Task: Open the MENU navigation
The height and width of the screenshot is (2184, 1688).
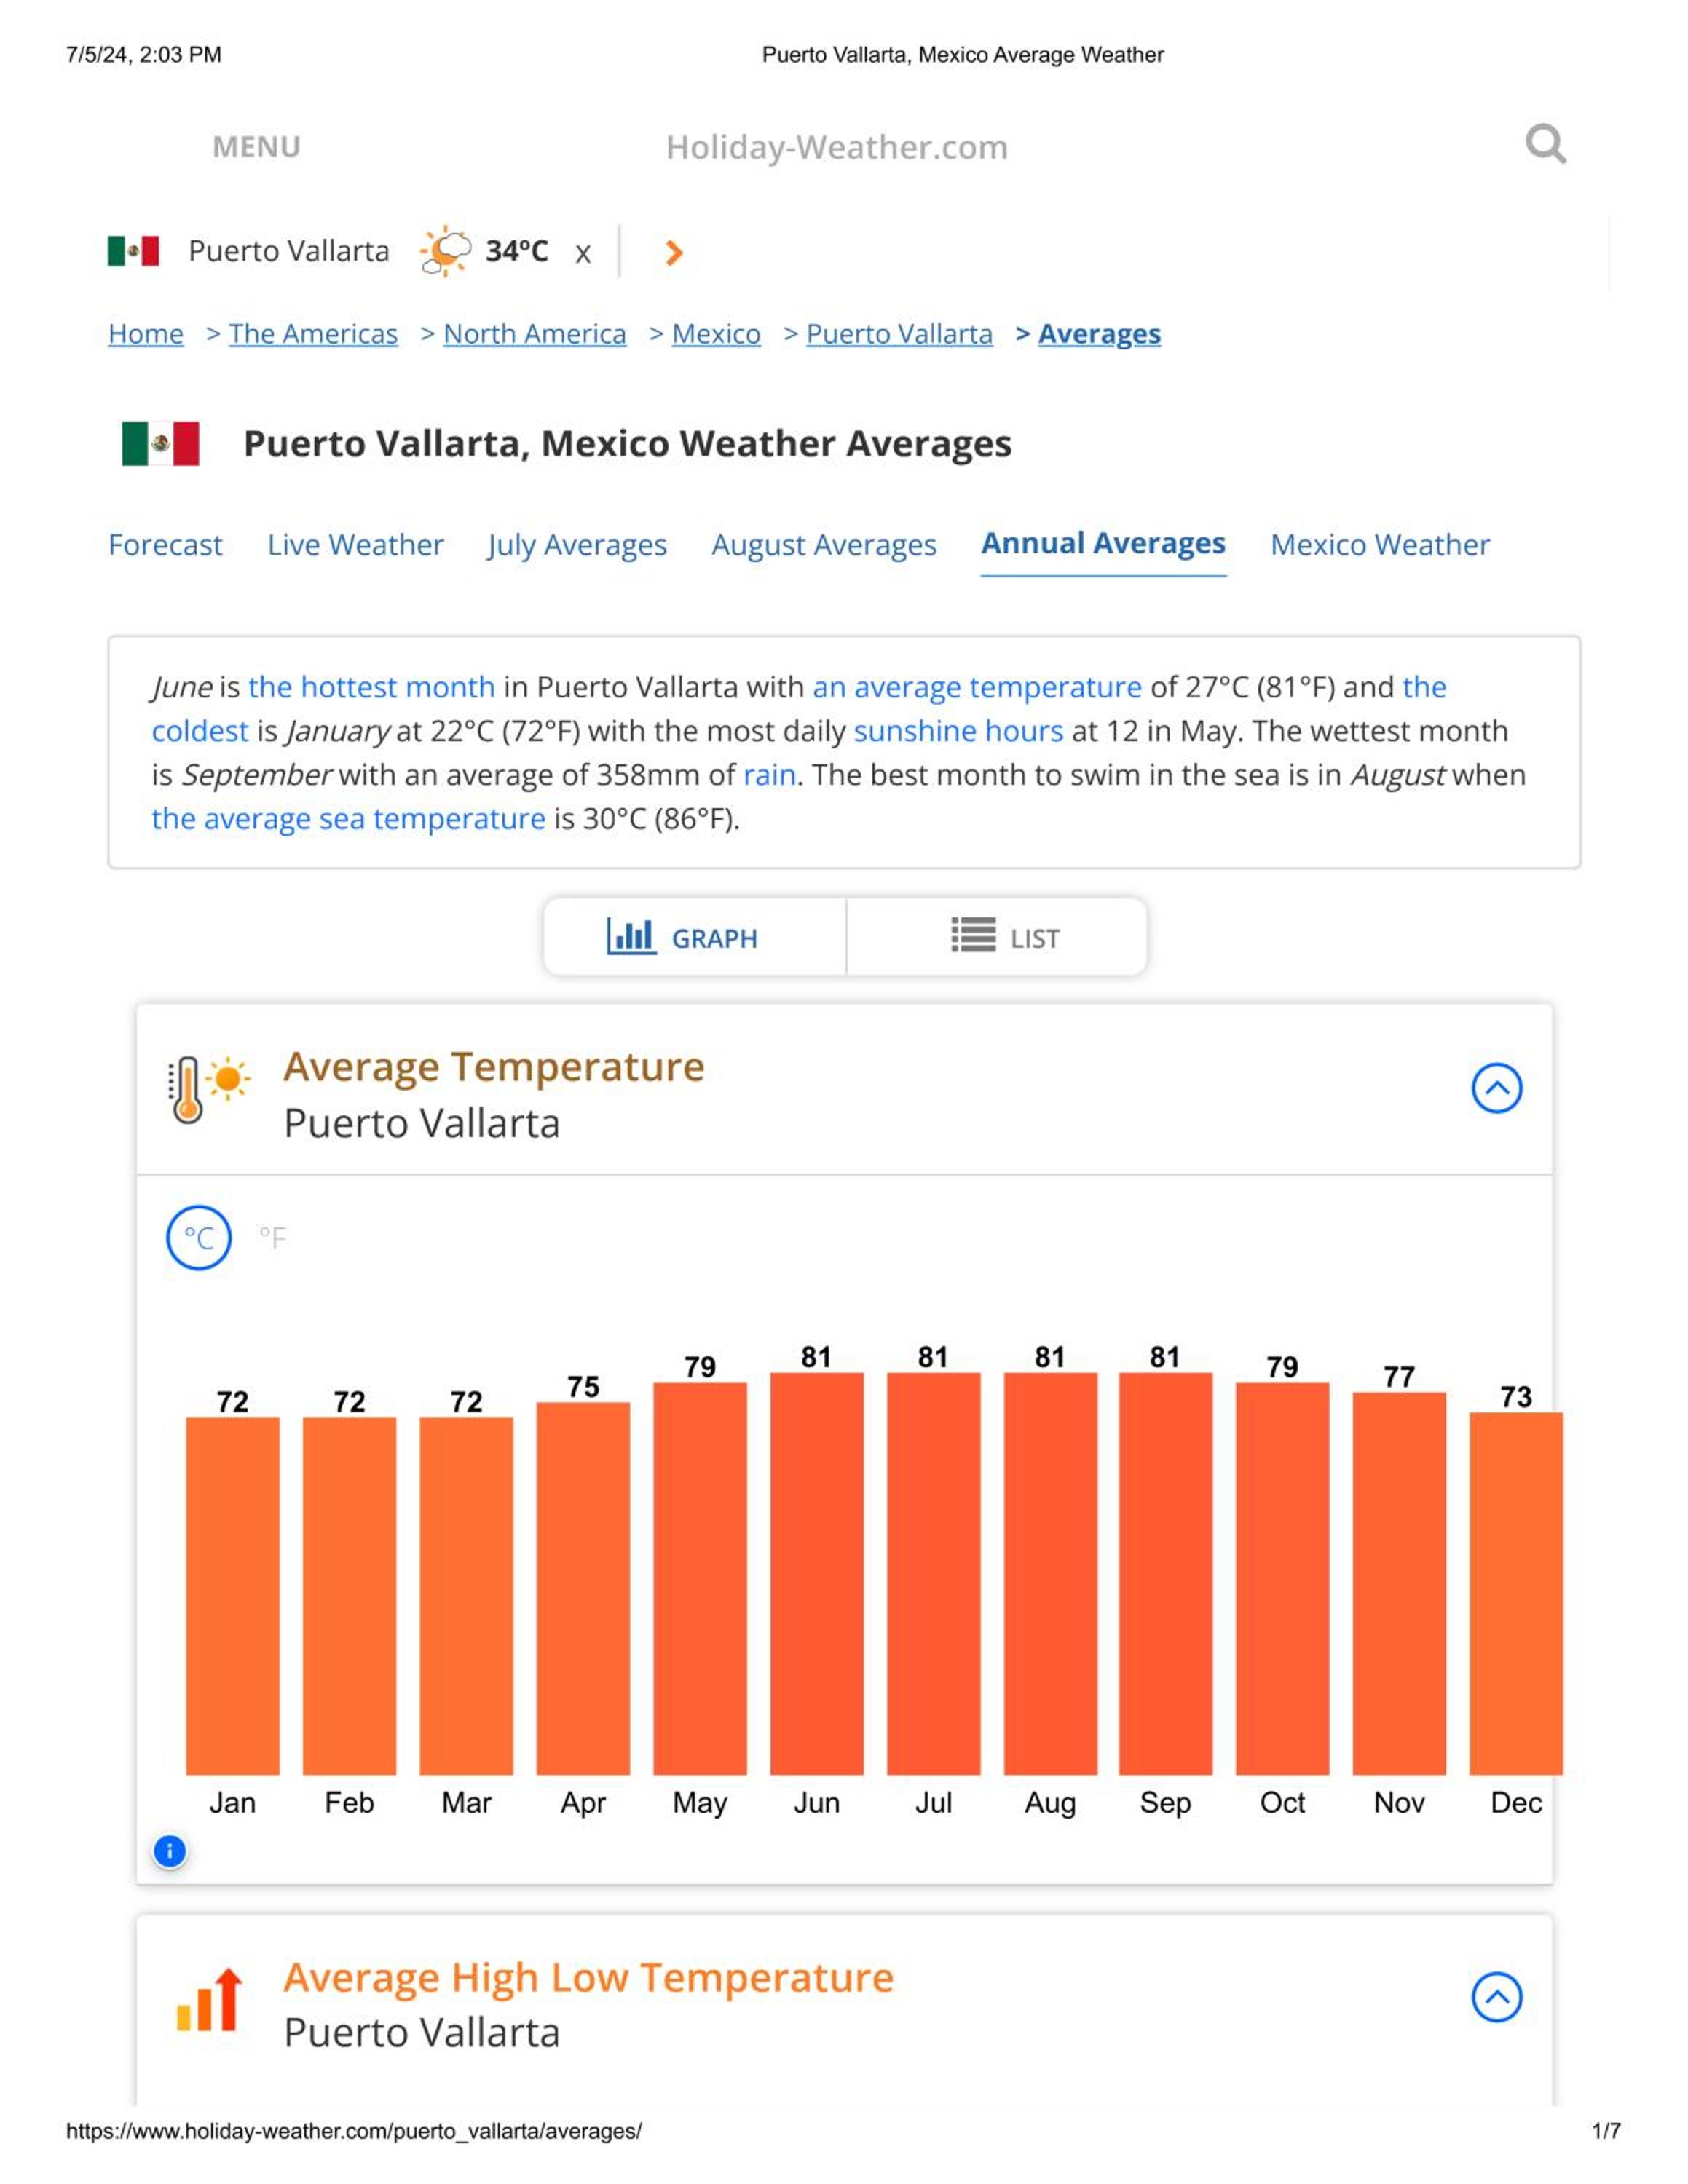Action: pyautogui.click(x=256, y=147)
